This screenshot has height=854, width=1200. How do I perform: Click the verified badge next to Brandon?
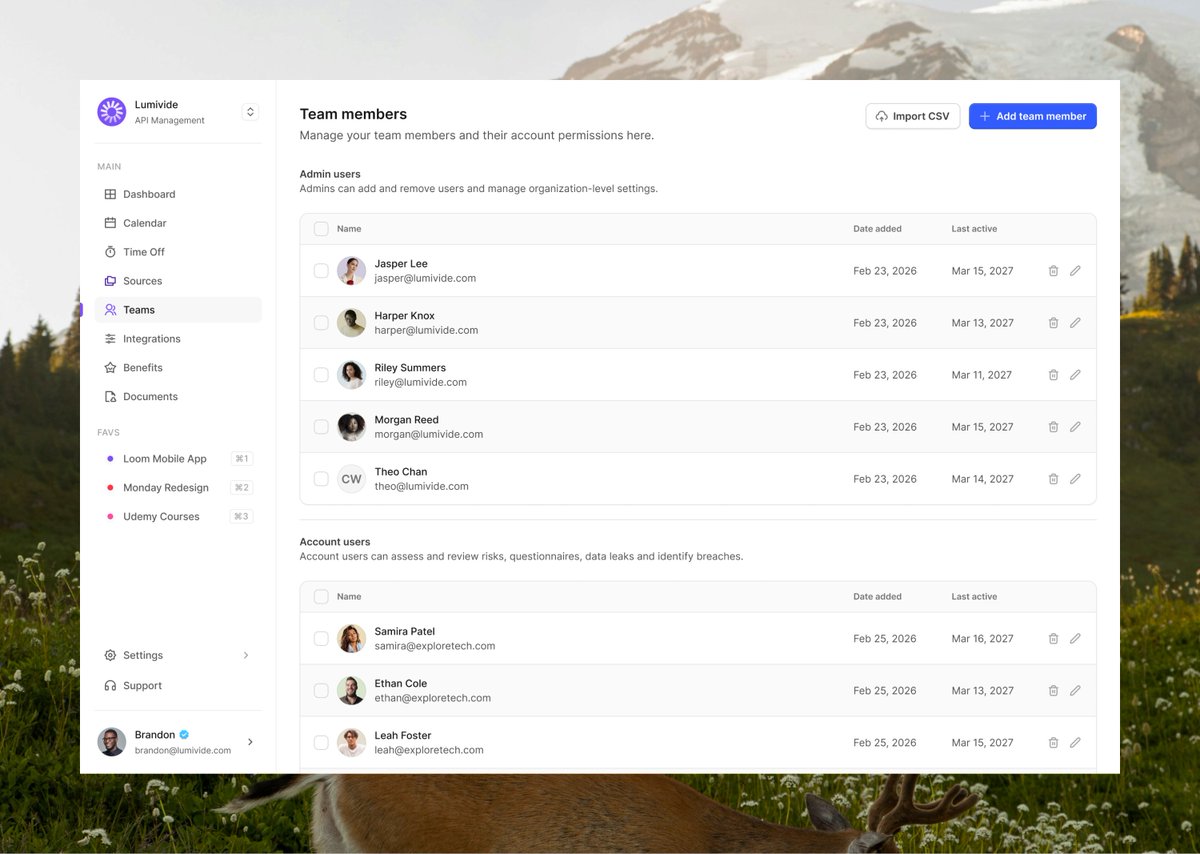click(x=184, y=735)
